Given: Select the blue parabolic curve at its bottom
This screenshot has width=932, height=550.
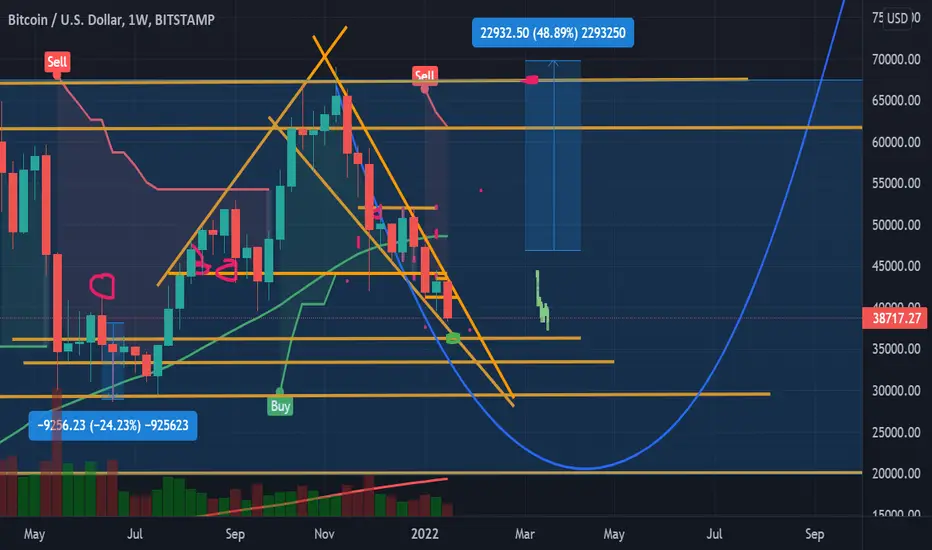Looking at the screenshot, I should pos(585,469).
